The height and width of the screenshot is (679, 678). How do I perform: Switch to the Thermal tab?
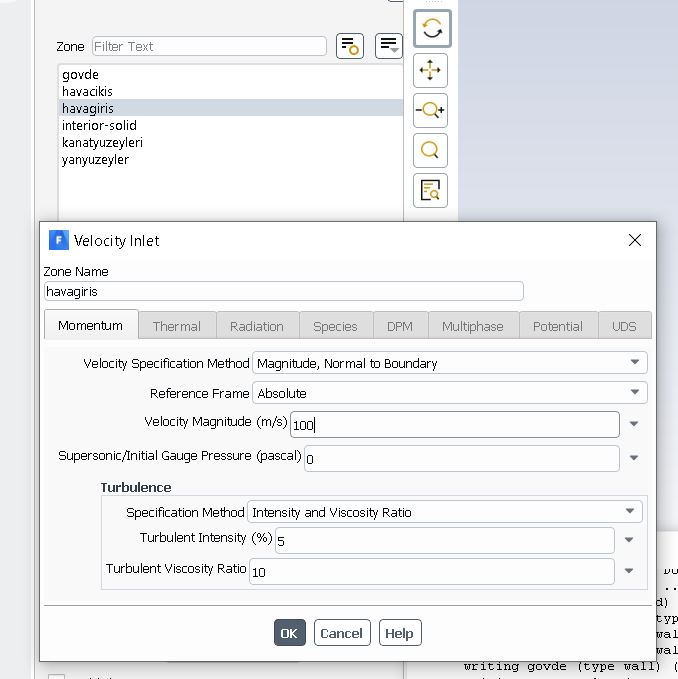[177, 326]
